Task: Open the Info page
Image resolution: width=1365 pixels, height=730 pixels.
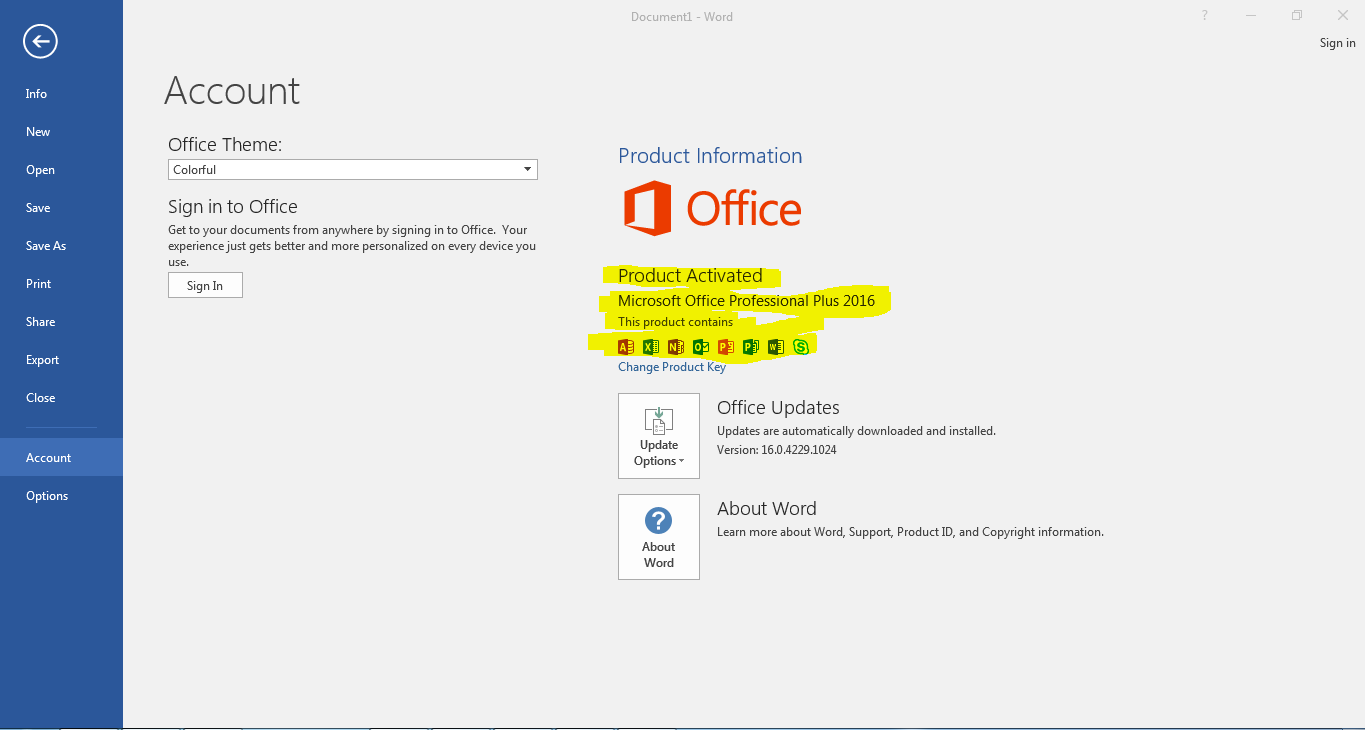Action: (x=61, y=94)
